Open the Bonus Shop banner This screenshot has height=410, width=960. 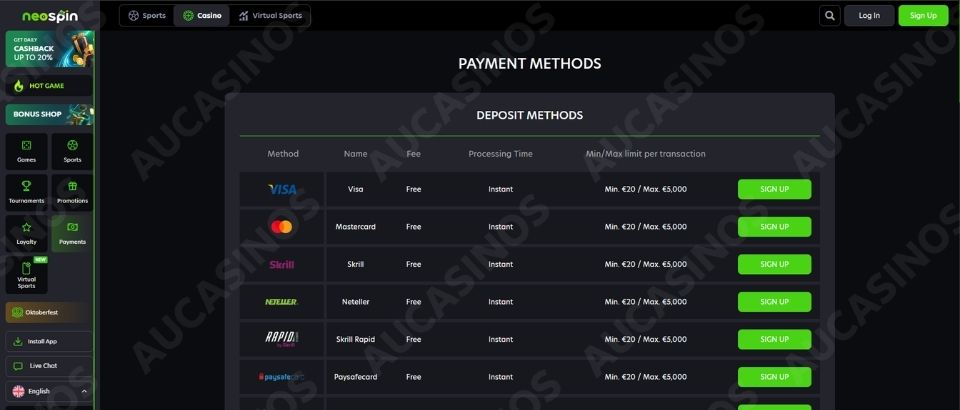50,114
